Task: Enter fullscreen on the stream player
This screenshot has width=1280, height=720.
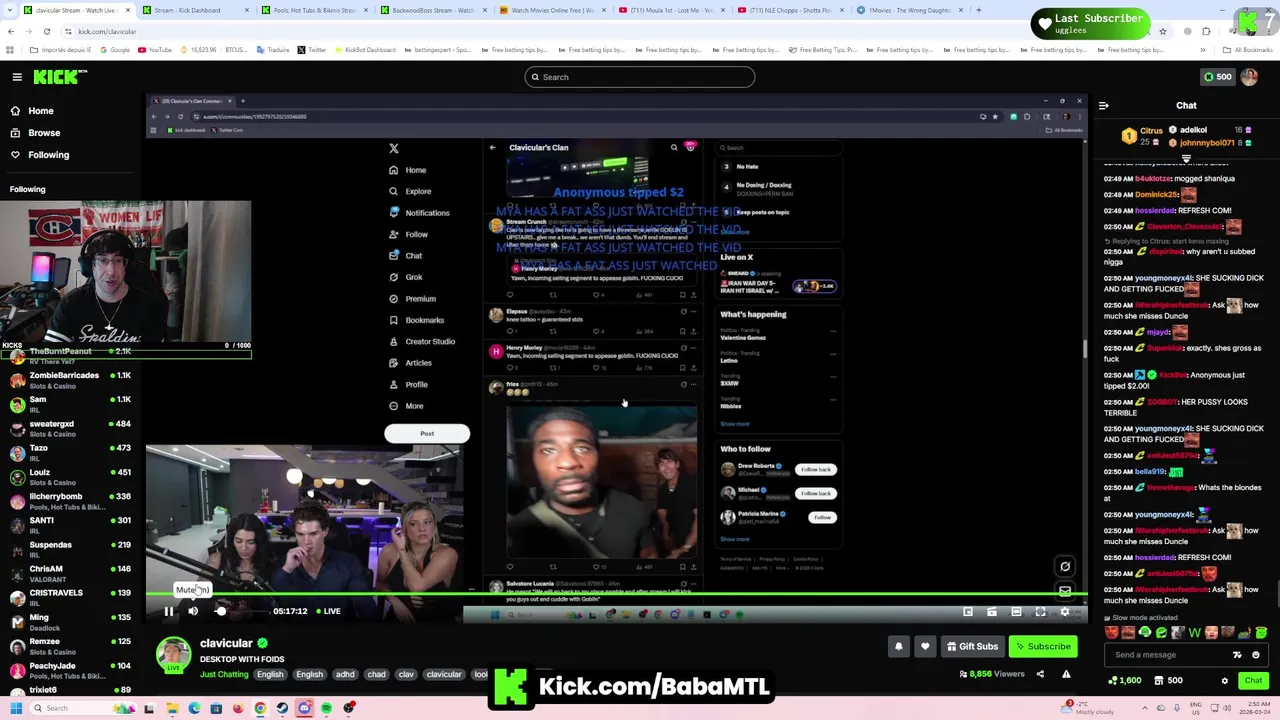Action: point(1040,611)
